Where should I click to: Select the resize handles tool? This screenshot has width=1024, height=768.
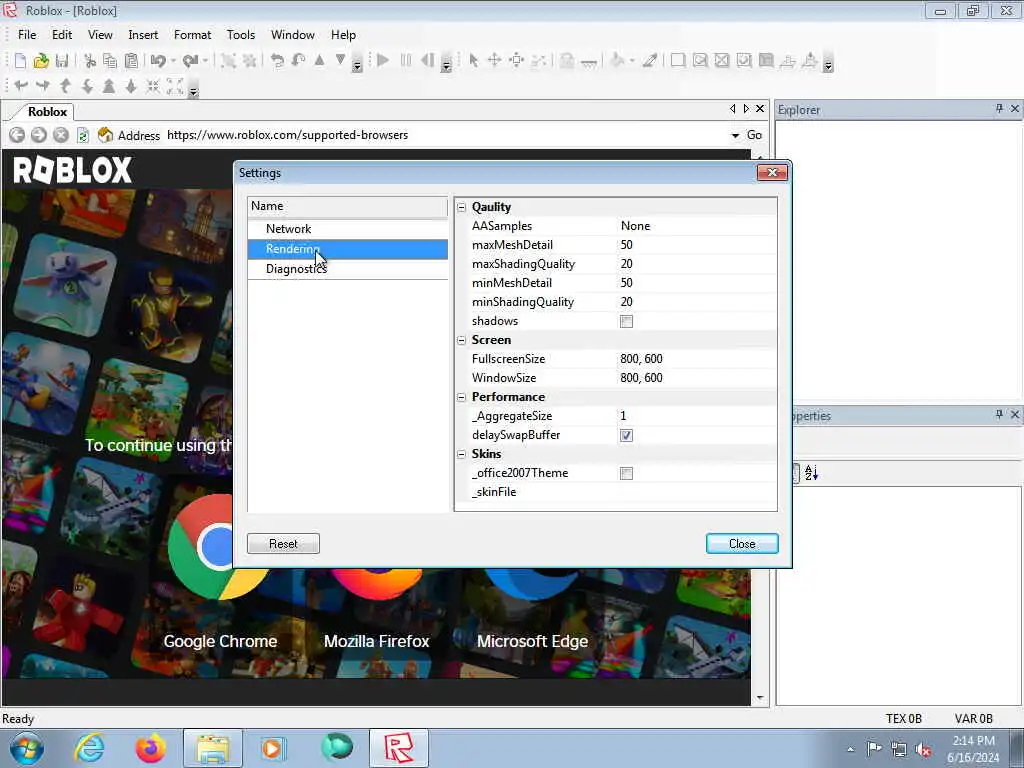tap(517, 61)
